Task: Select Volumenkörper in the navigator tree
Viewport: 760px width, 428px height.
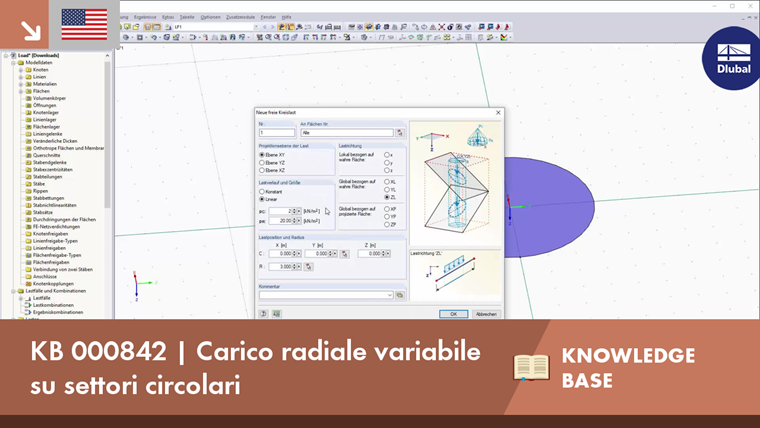Action: pos(49,98)
